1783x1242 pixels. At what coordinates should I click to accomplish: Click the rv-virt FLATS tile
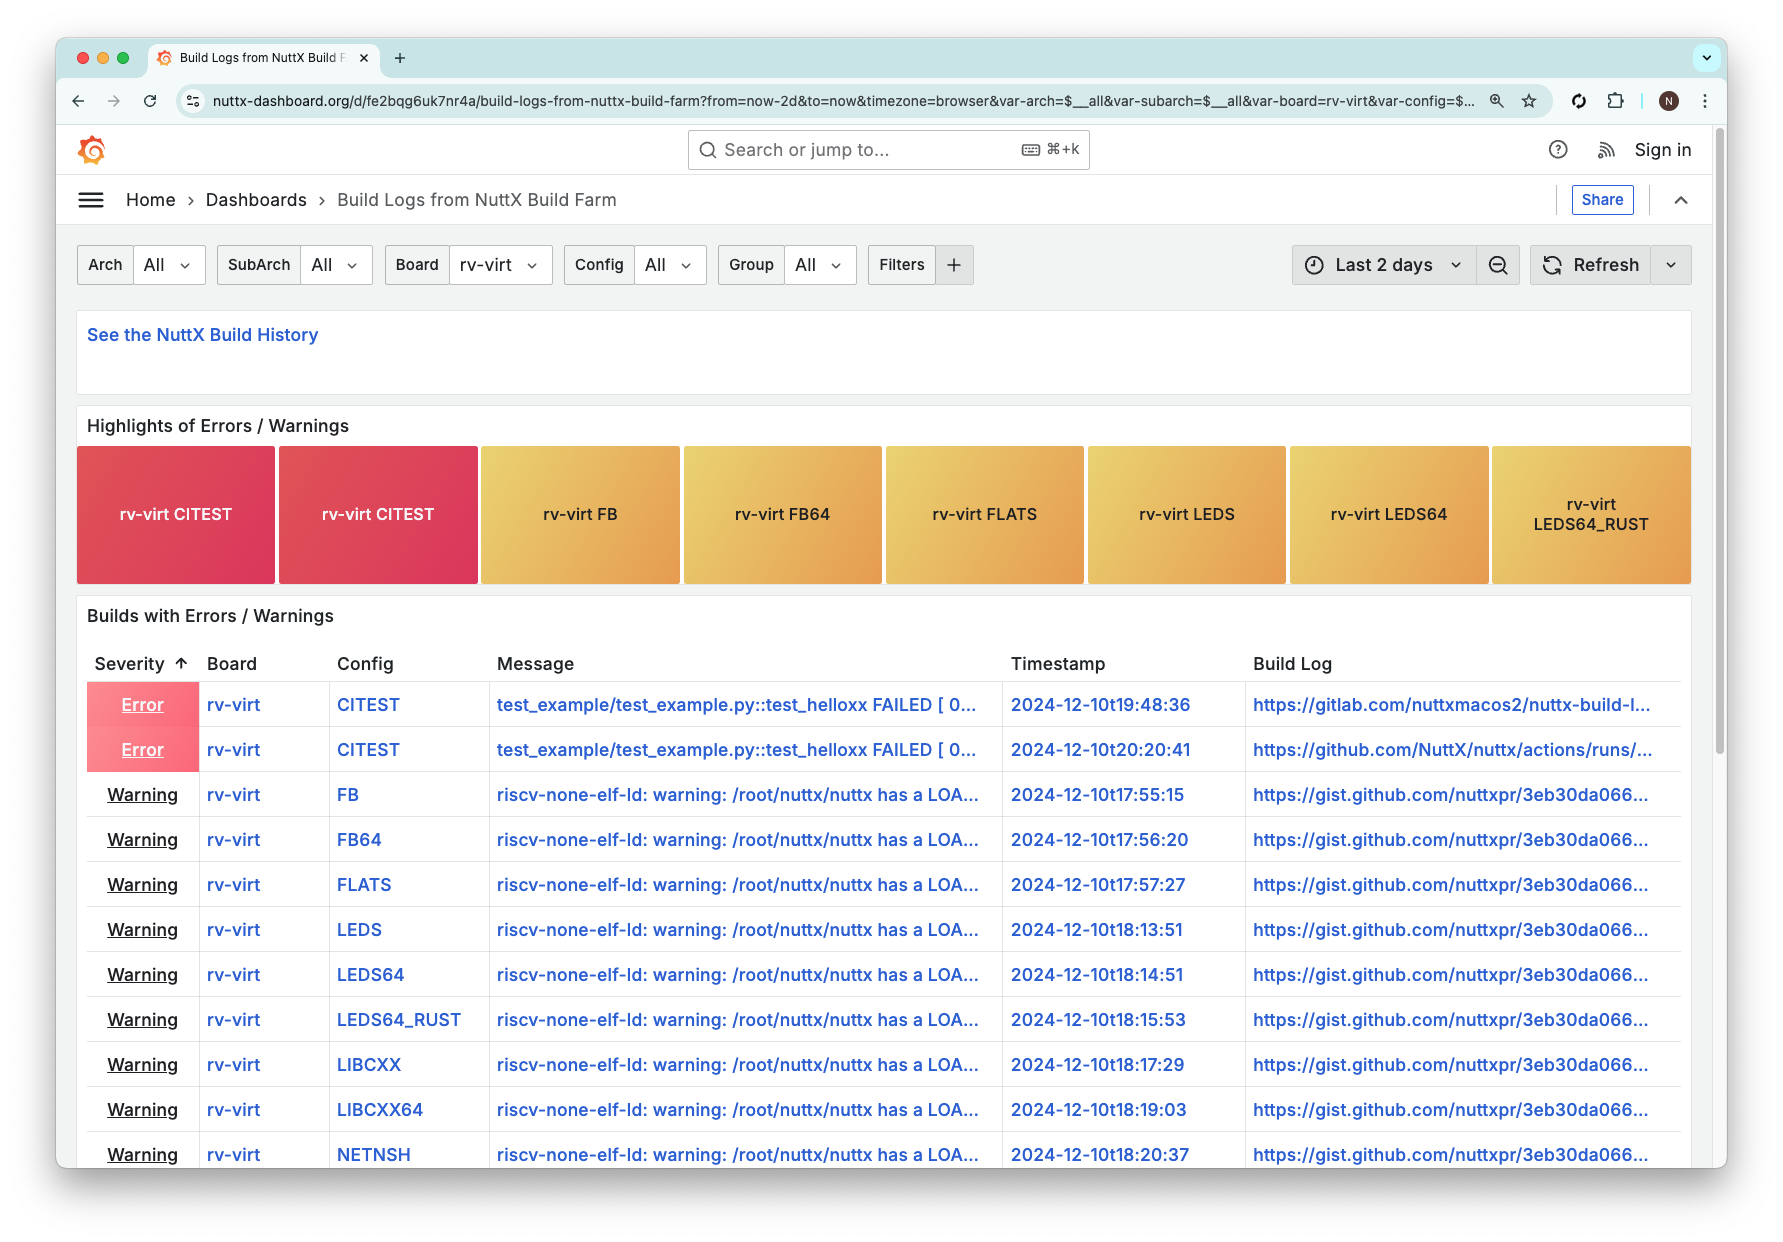coord(984,514)
